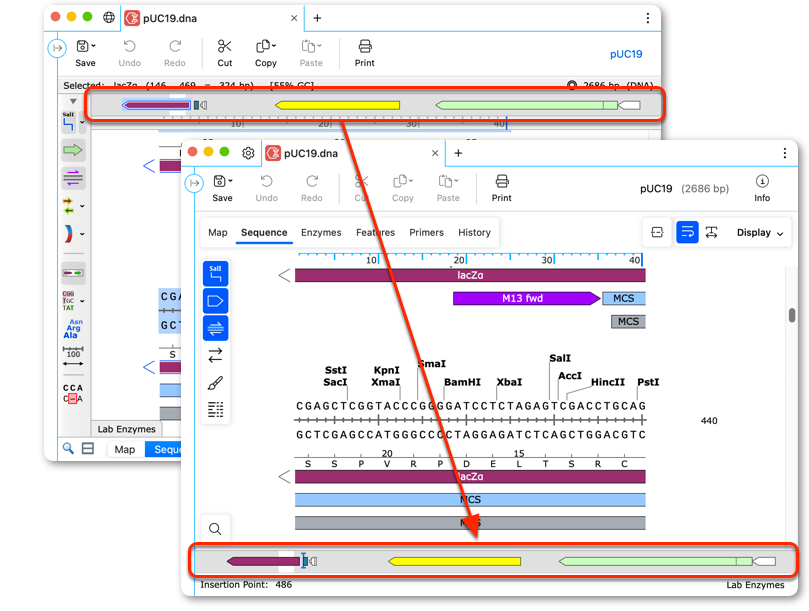Click the sequence format lines icon
This screenshot has height=611, width=809.
tap(216, 410)
